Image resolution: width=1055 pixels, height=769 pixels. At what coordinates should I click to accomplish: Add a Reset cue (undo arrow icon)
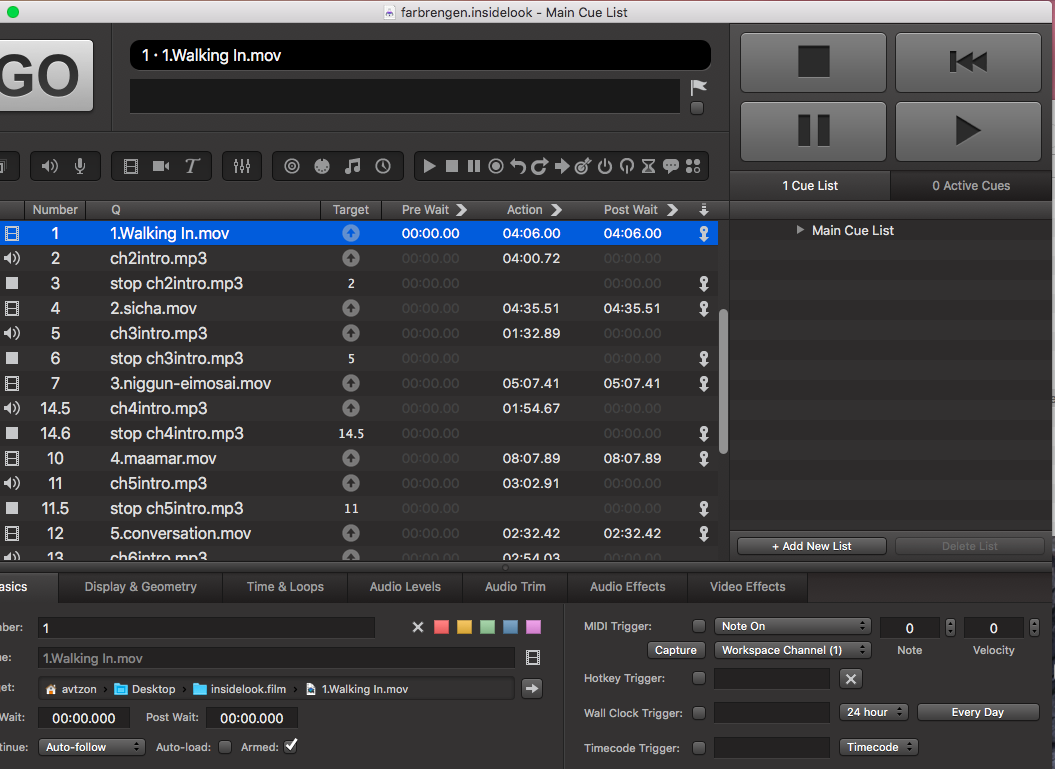pos(517,166)
